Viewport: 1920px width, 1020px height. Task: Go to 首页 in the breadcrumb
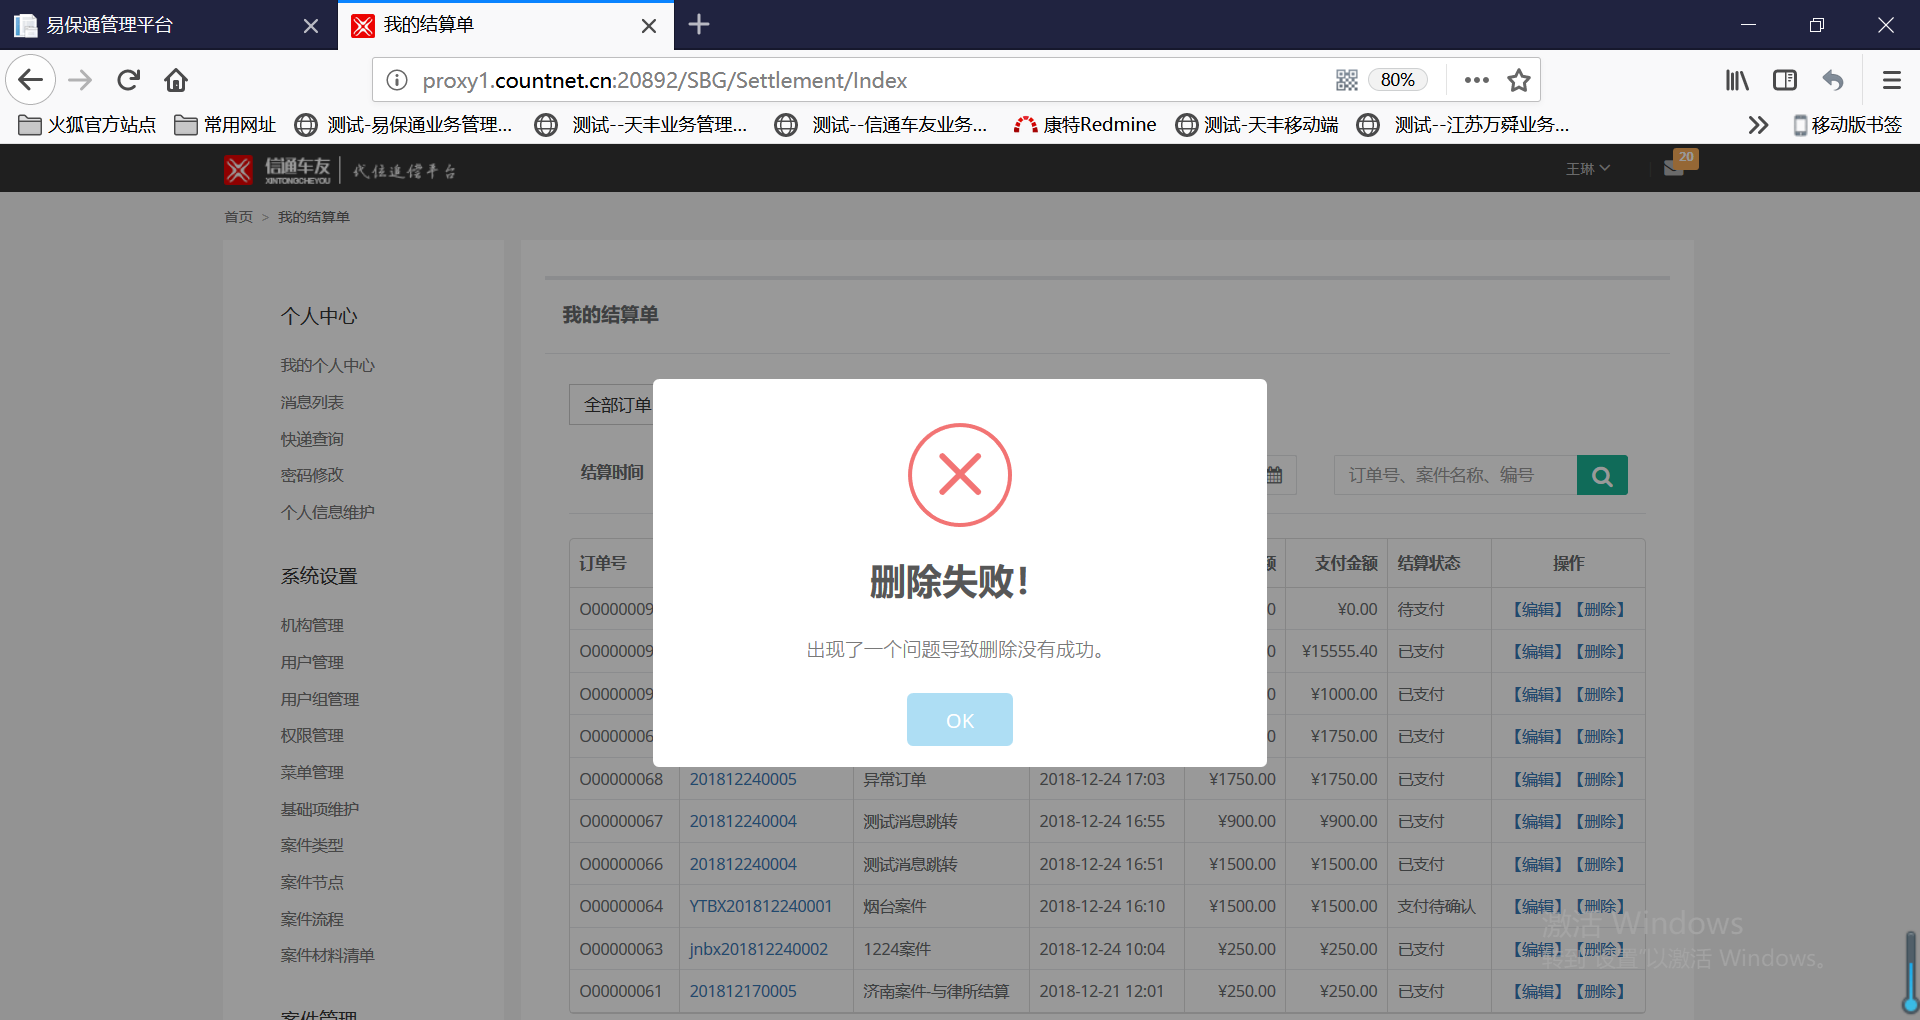pos(238,217)
